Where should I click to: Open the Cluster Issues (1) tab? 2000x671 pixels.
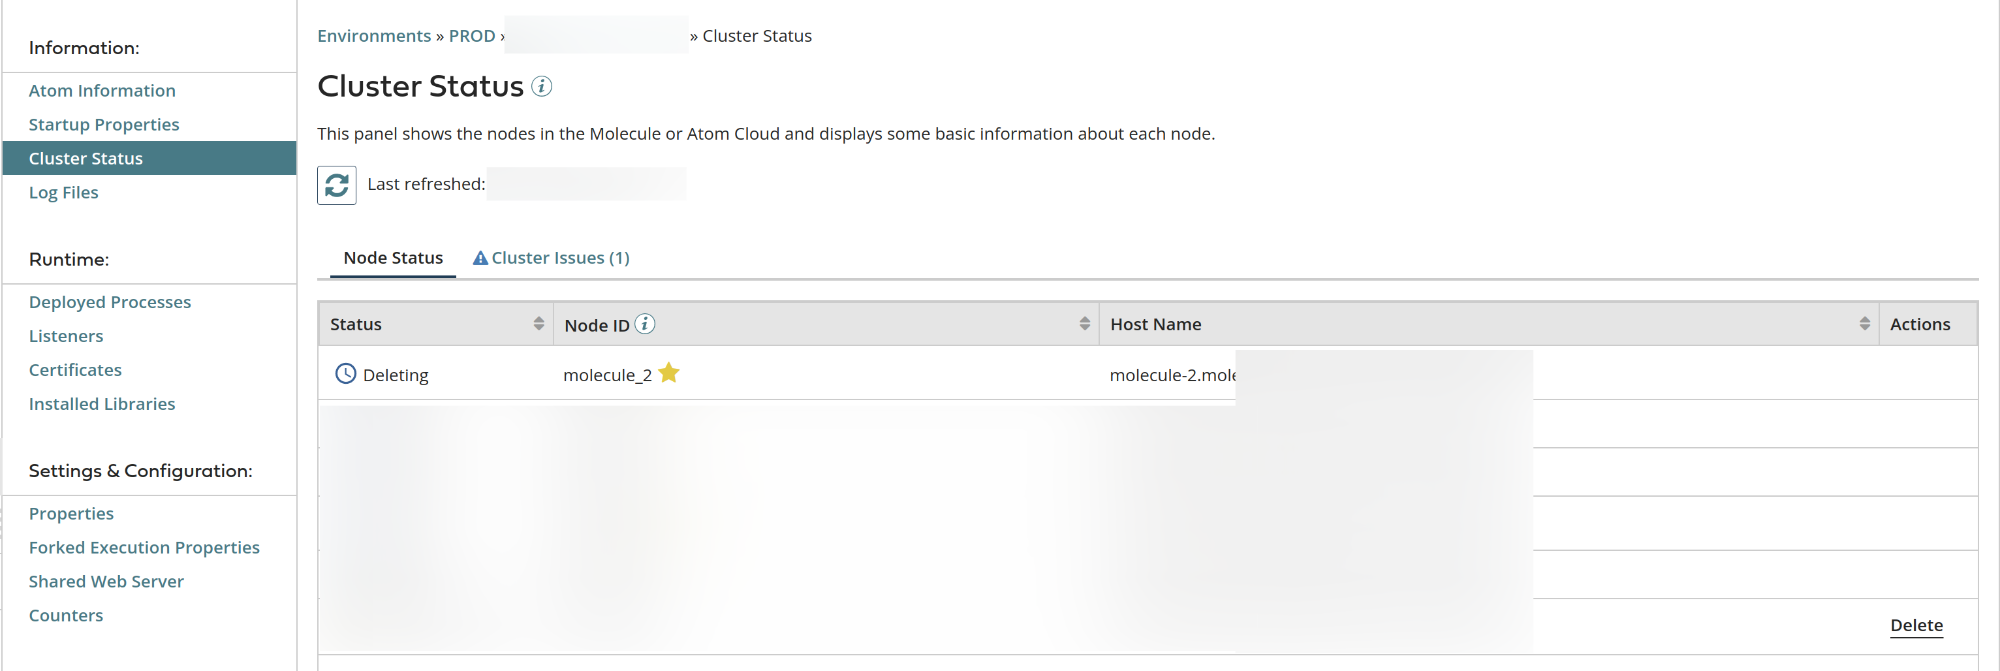click(x=560, y=257)
